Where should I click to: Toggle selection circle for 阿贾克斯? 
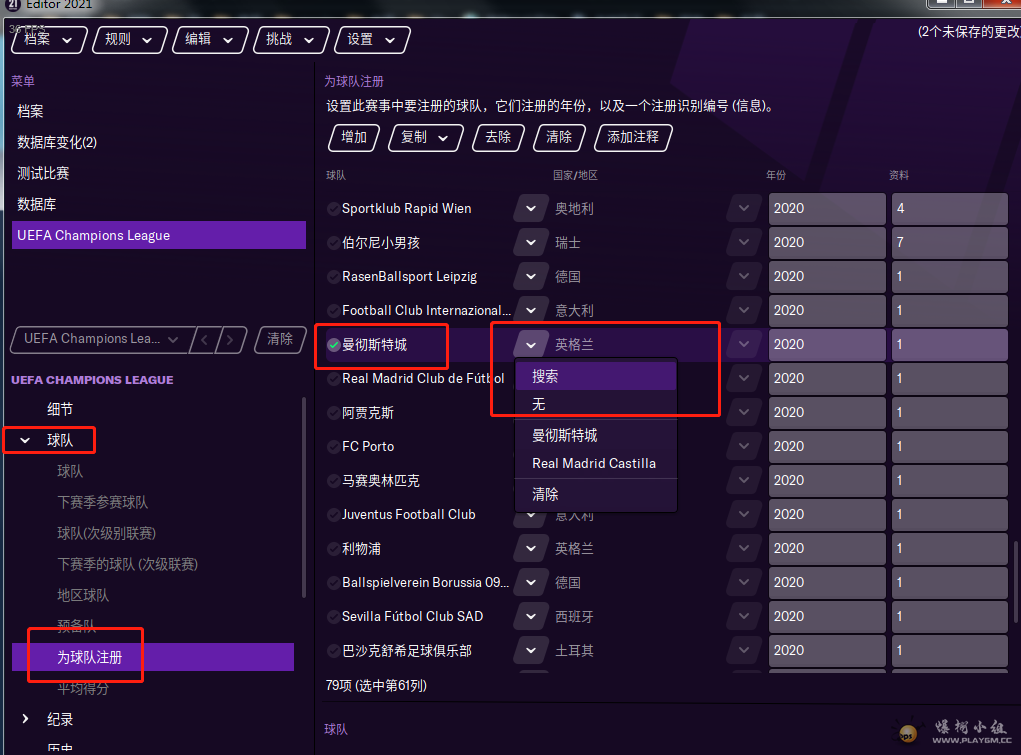[333, 412]
